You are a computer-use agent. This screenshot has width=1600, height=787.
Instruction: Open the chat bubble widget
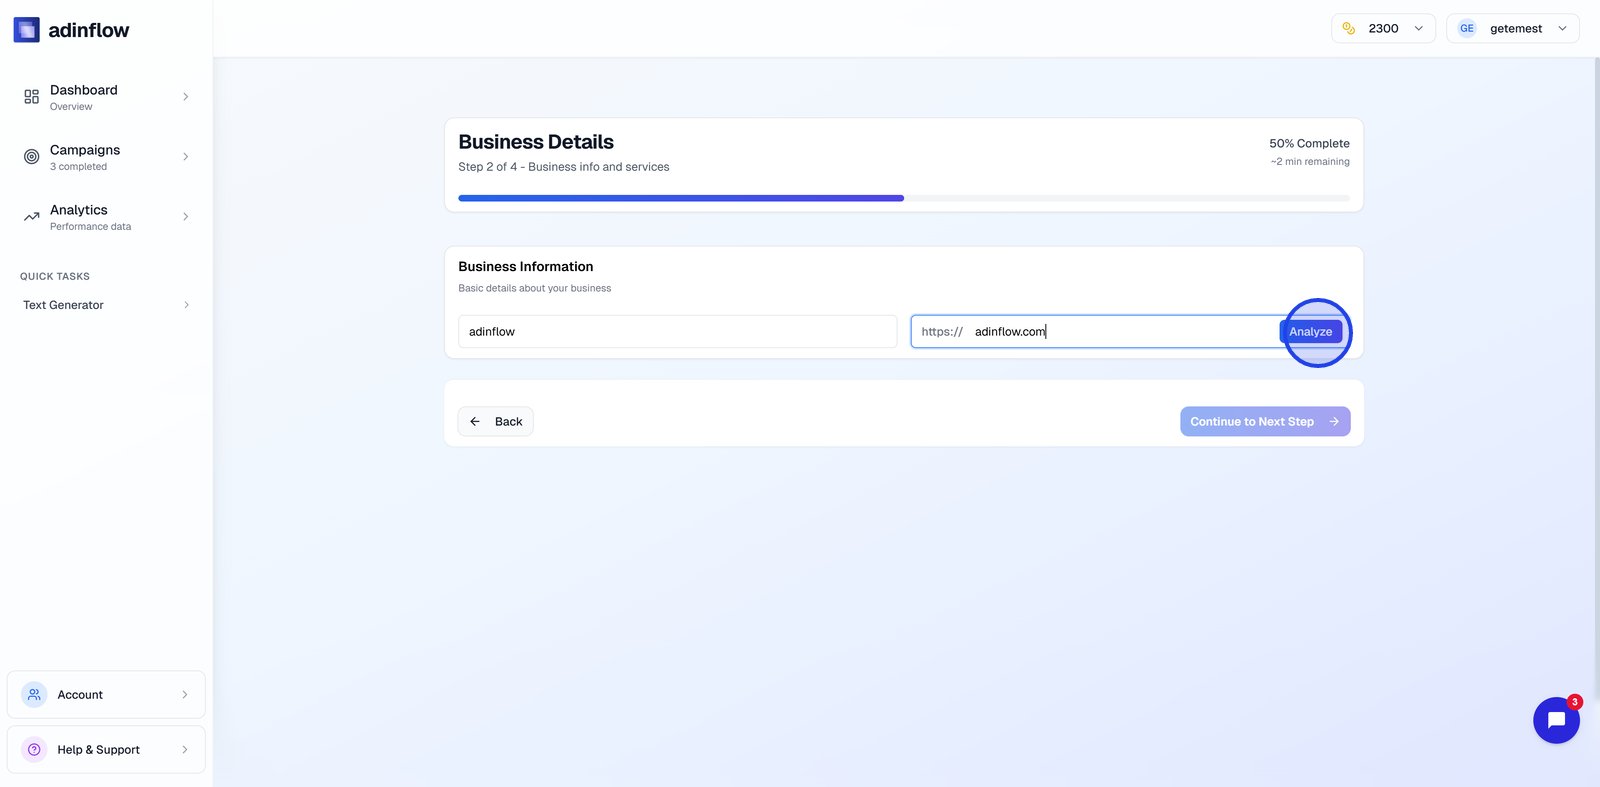(x=1556, y=720)
